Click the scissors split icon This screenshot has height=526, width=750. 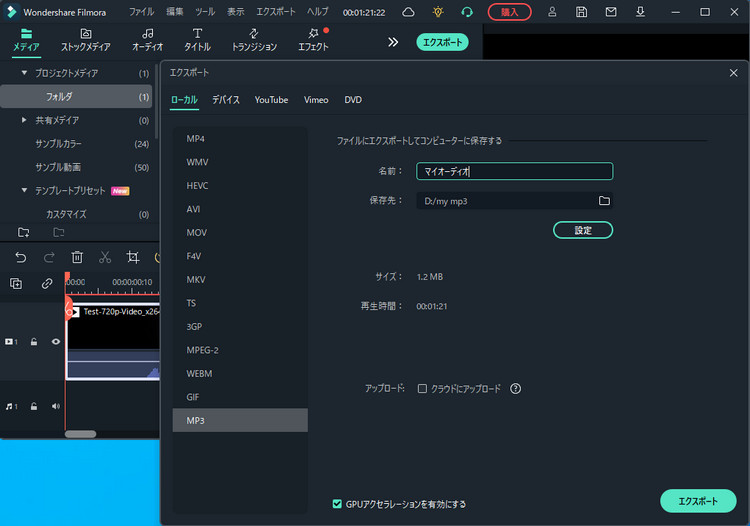tap(105, 257)
